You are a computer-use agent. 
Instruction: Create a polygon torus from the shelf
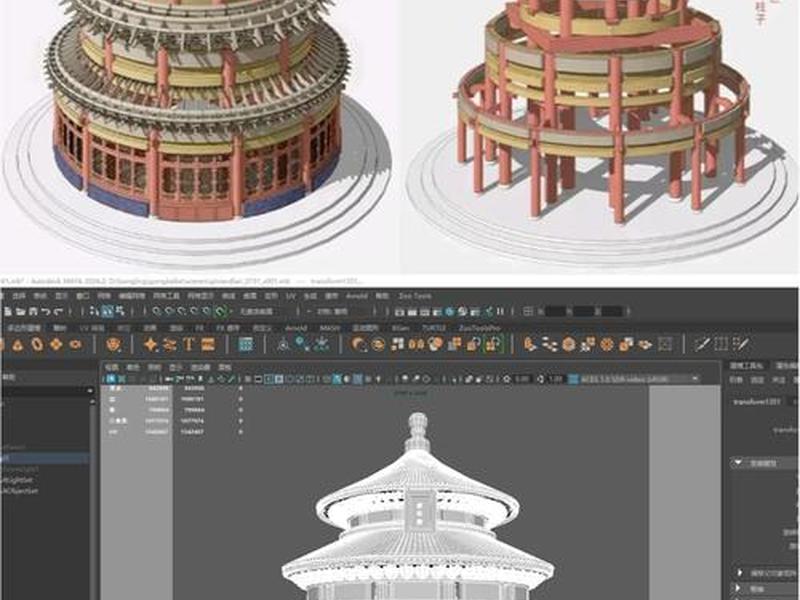(x=37, y=345)
